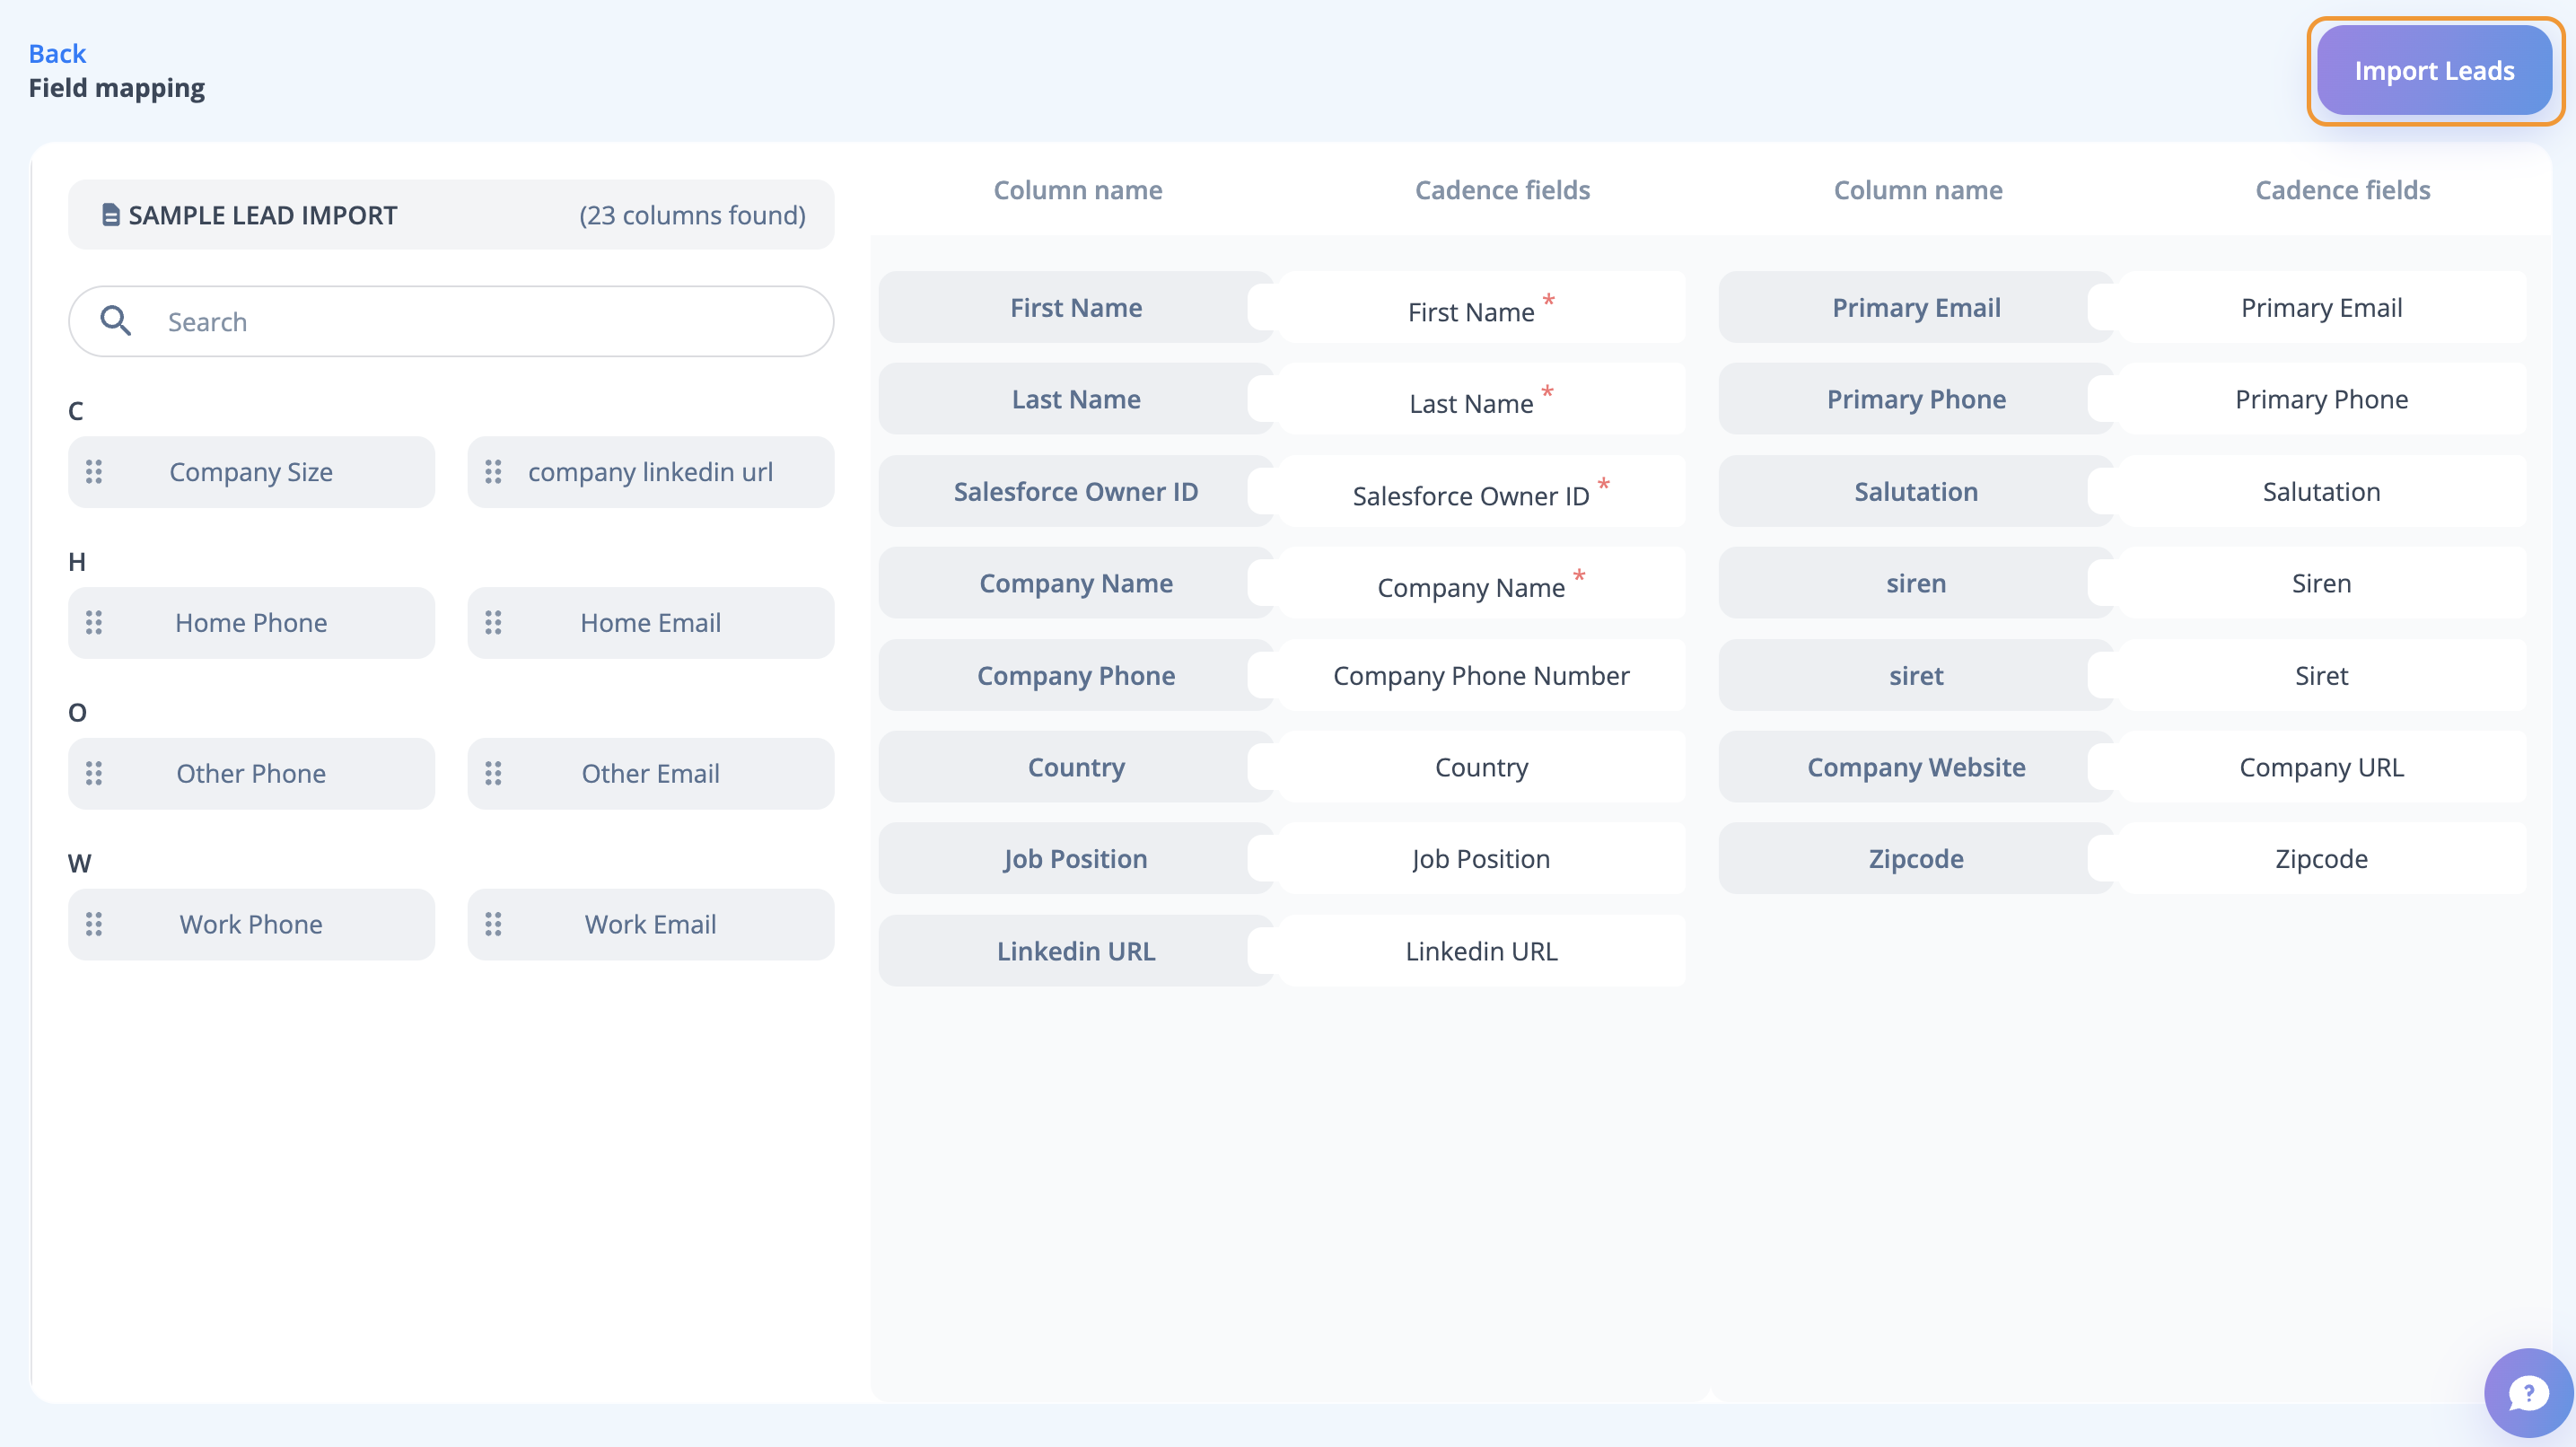Click the Linkedin URL cadence field
The height and width of the screenshot is (1447, 2576).
coord(1480,951)
